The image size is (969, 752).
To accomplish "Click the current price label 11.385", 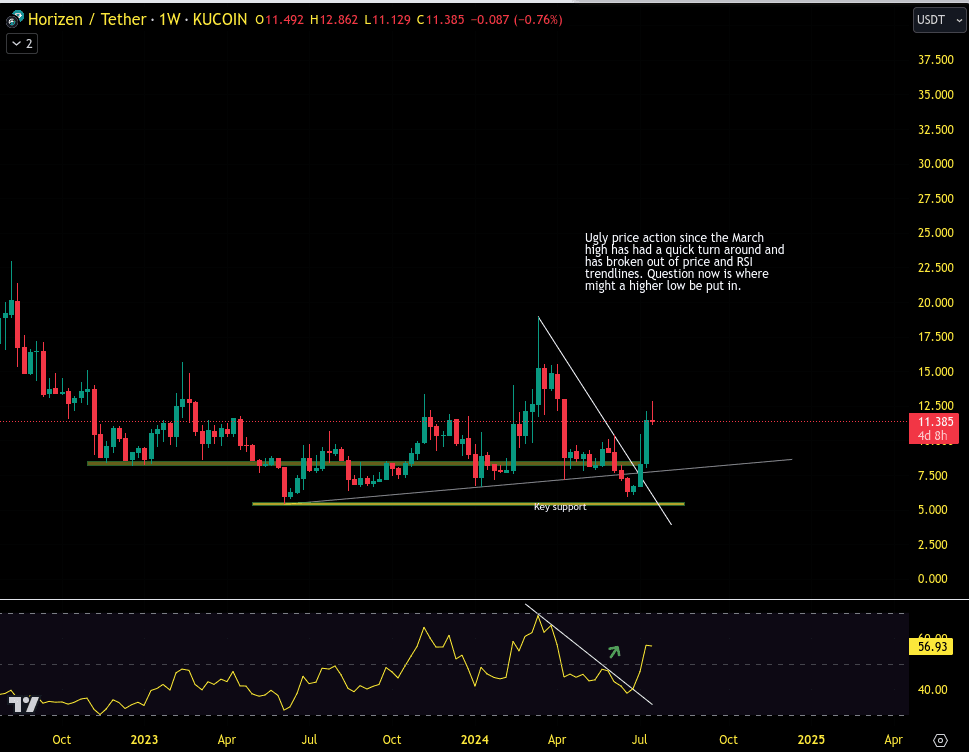I will click(935, 422).
